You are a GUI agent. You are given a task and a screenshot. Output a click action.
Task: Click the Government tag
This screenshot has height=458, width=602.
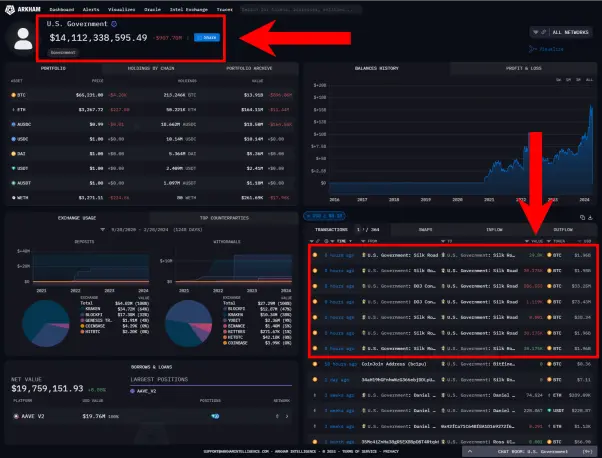point(63,52)
